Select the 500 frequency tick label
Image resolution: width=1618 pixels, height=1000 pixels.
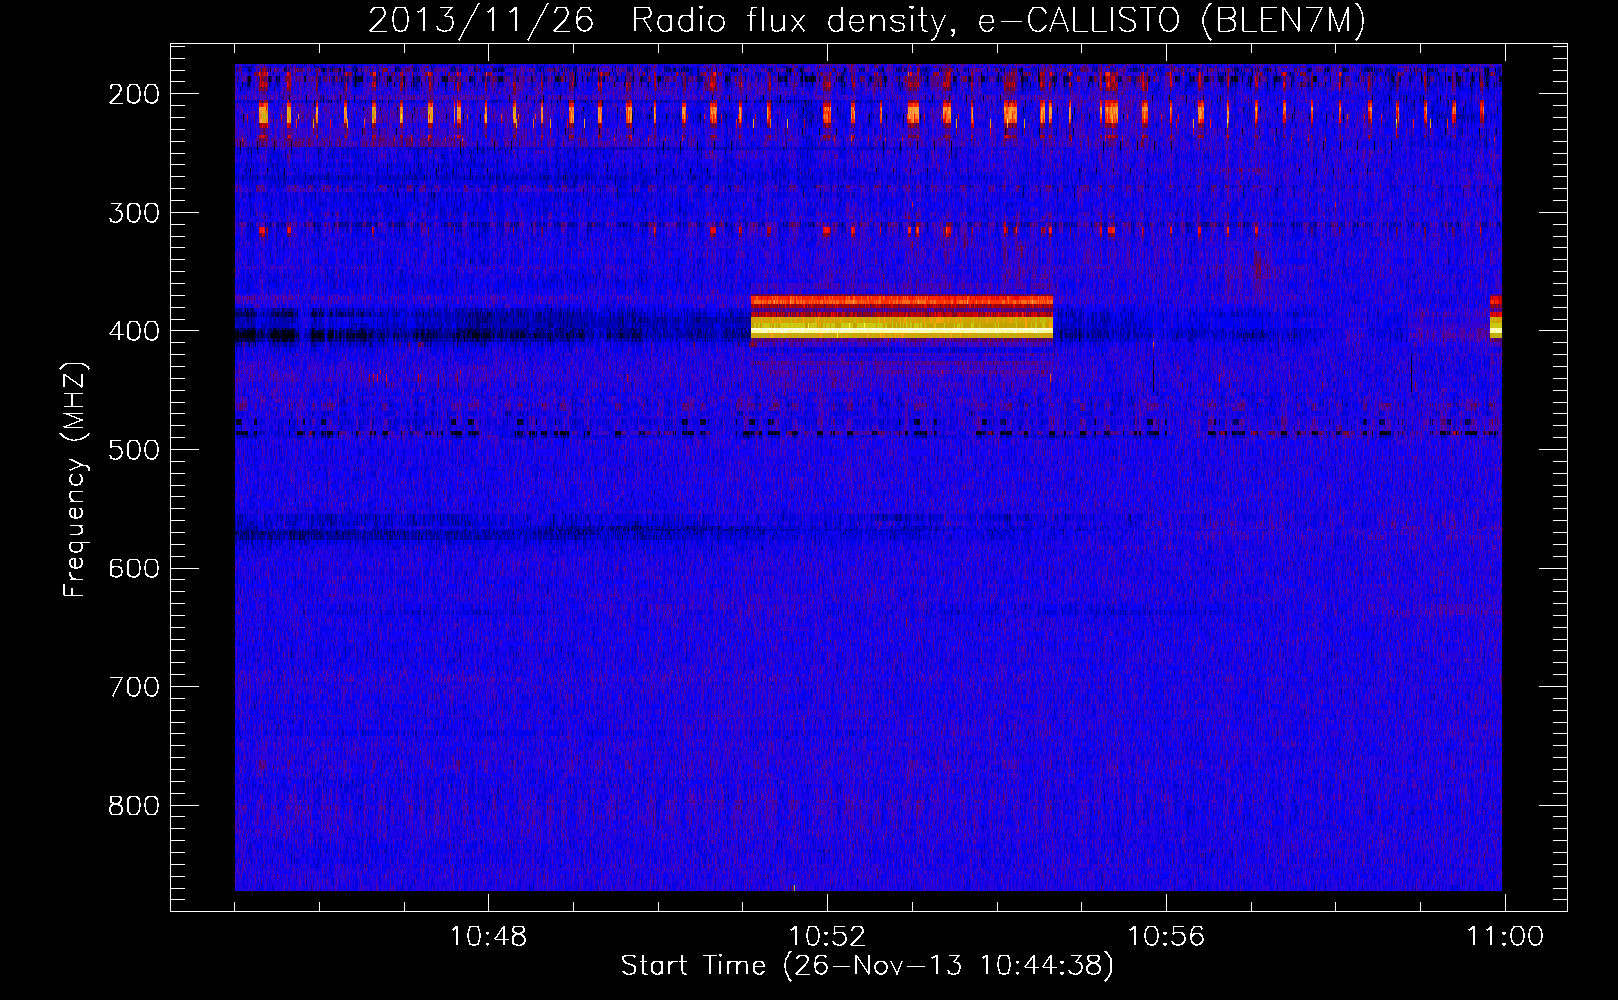pyautogui.click(x=134, y=450)
